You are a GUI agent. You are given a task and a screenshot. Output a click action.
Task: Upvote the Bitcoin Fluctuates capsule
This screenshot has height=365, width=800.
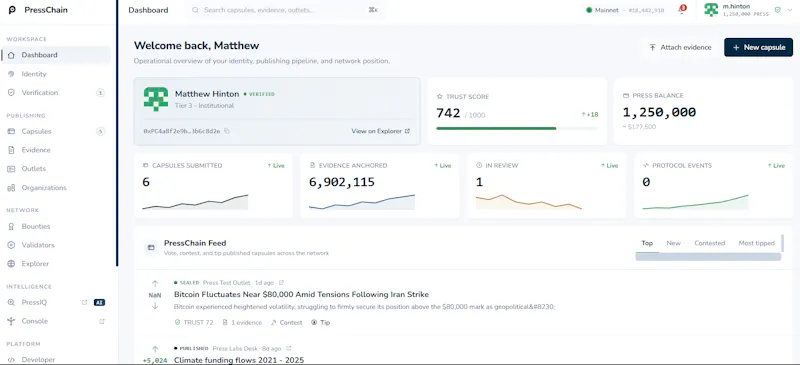click(155, 284)
